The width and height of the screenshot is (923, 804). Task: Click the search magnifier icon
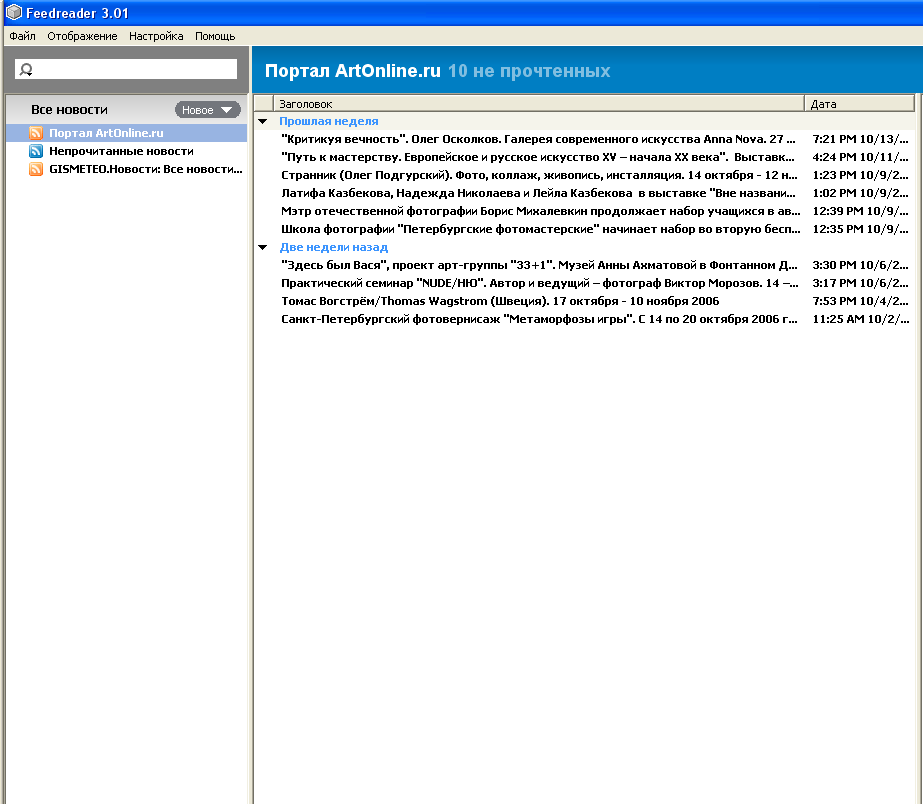(26, 69)
